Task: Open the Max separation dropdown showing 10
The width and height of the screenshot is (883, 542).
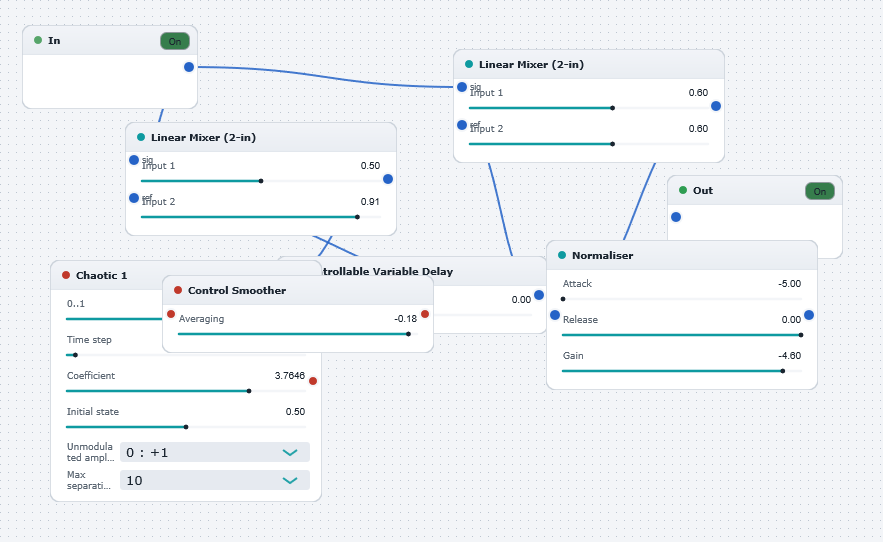Action: coord(215,481)
